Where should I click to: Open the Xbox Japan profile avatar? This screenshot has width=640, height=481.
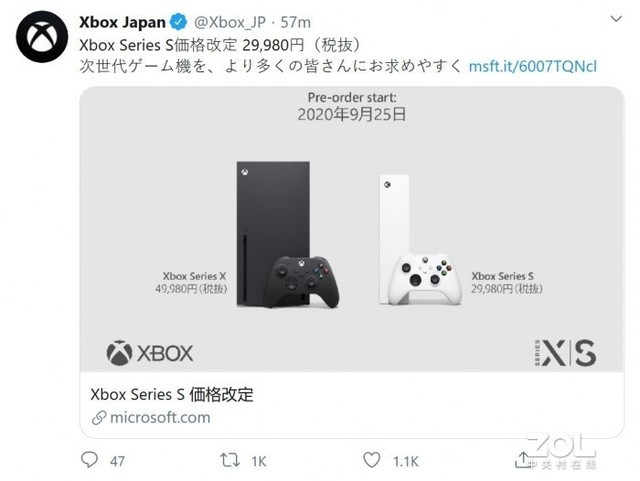click(x=42, y=37)
